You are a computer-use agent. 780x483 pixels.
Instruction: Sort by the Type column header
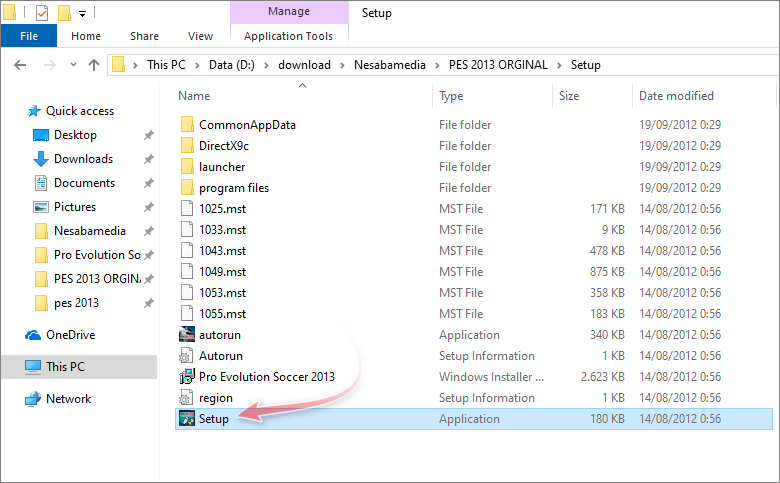point(451,96)
